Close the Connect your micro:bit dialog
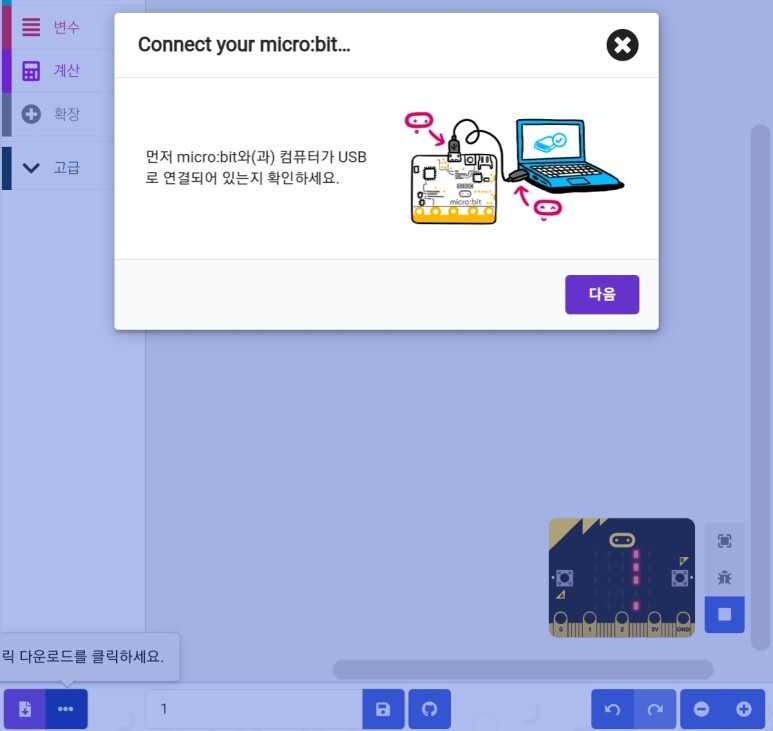This screenshot has width=773, height=731. coord(622,45)
